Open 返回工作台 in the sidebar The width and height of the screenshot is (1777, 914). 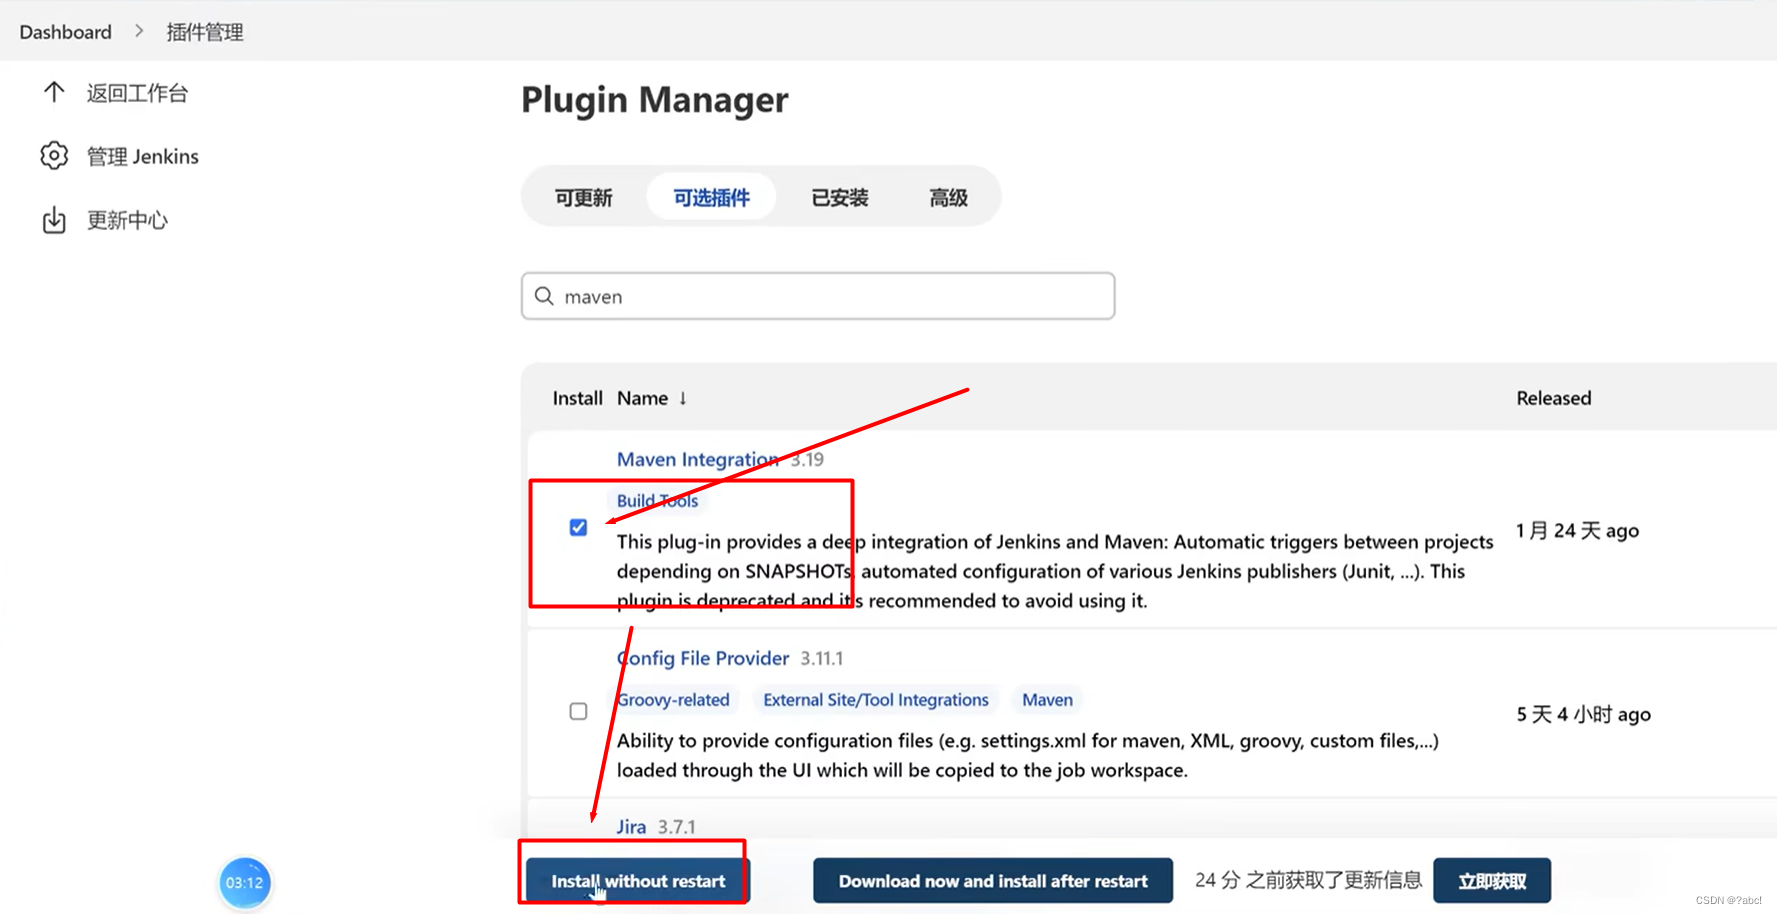pos(137,93)
